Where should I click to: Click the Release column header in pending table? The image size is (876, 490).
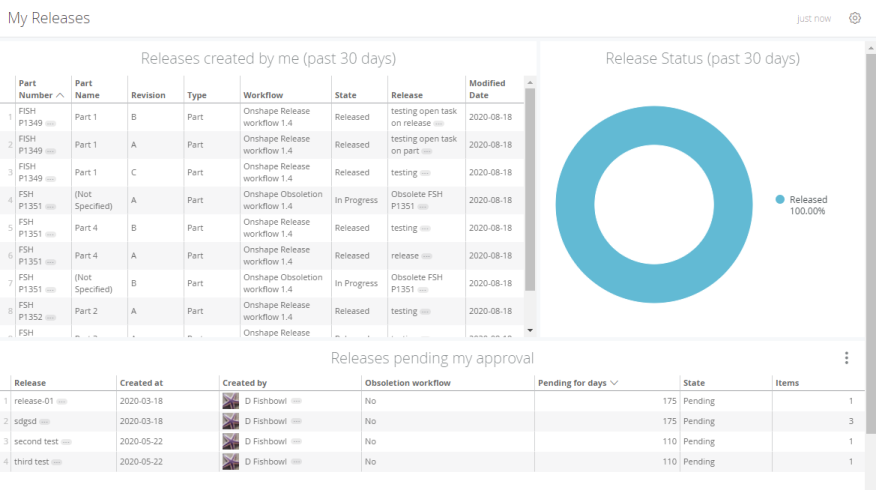coord(30,383)
